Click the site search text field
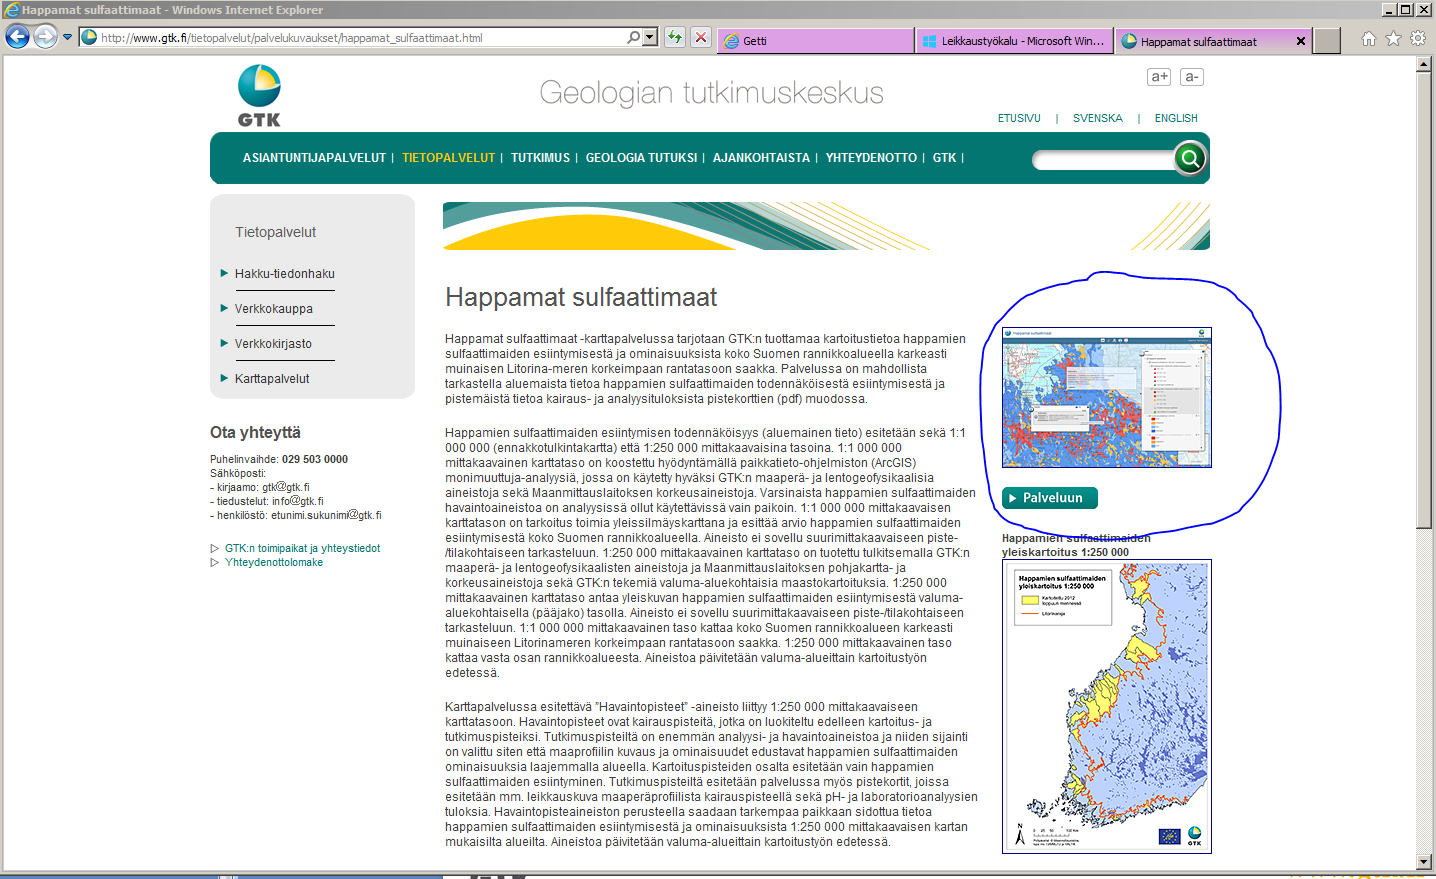This screenshot has height=879, width=1436. (x=1102, y=160)
